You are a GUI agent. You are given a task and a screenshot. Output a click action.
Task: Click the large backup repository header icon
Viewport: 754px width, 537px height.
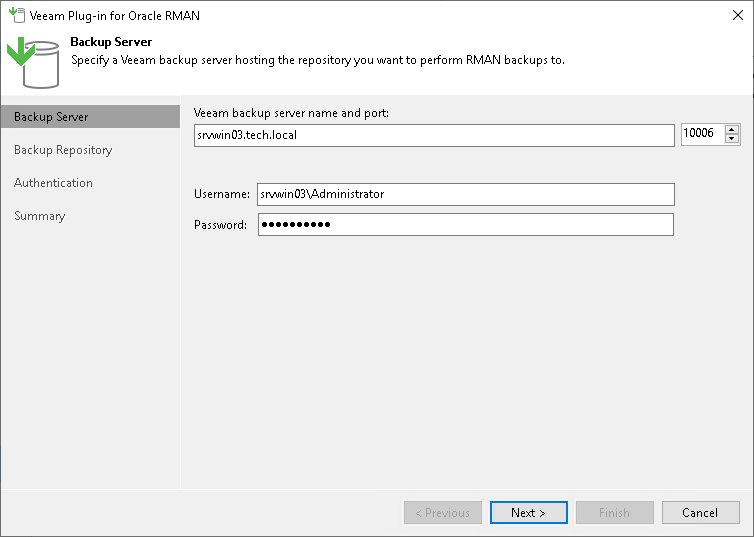coord(33,62)
